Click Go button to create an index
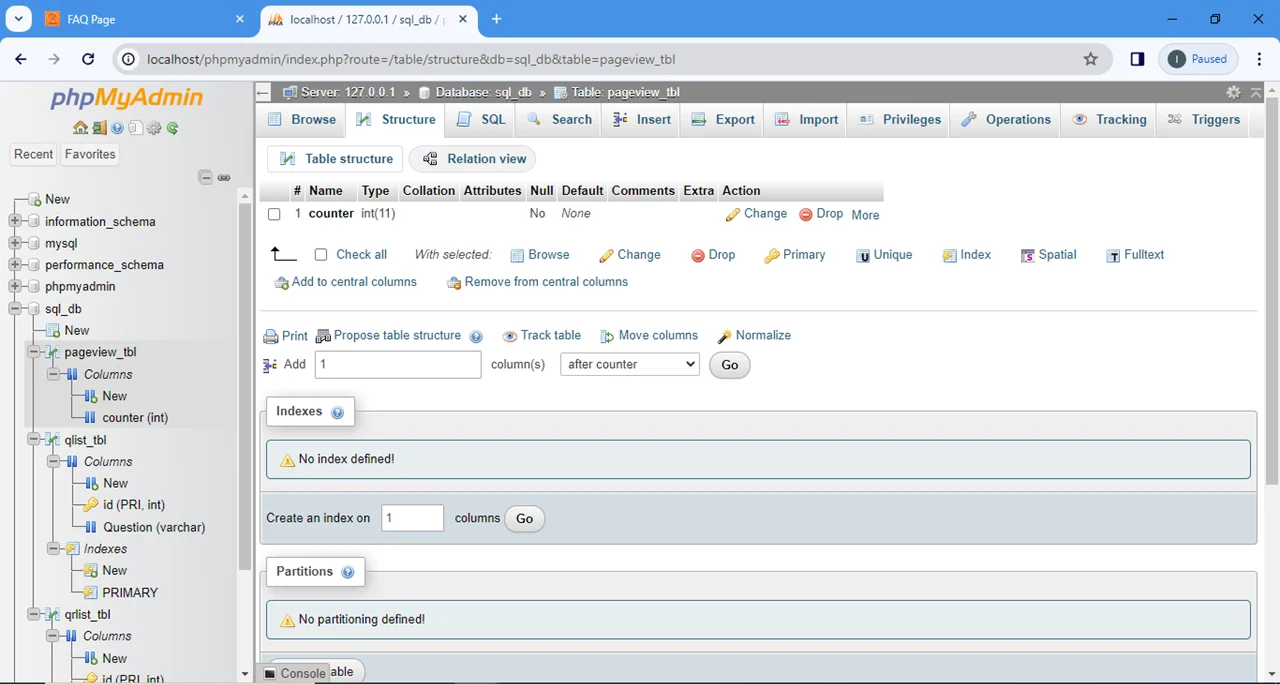1280x684 pixels. [524, 518]
